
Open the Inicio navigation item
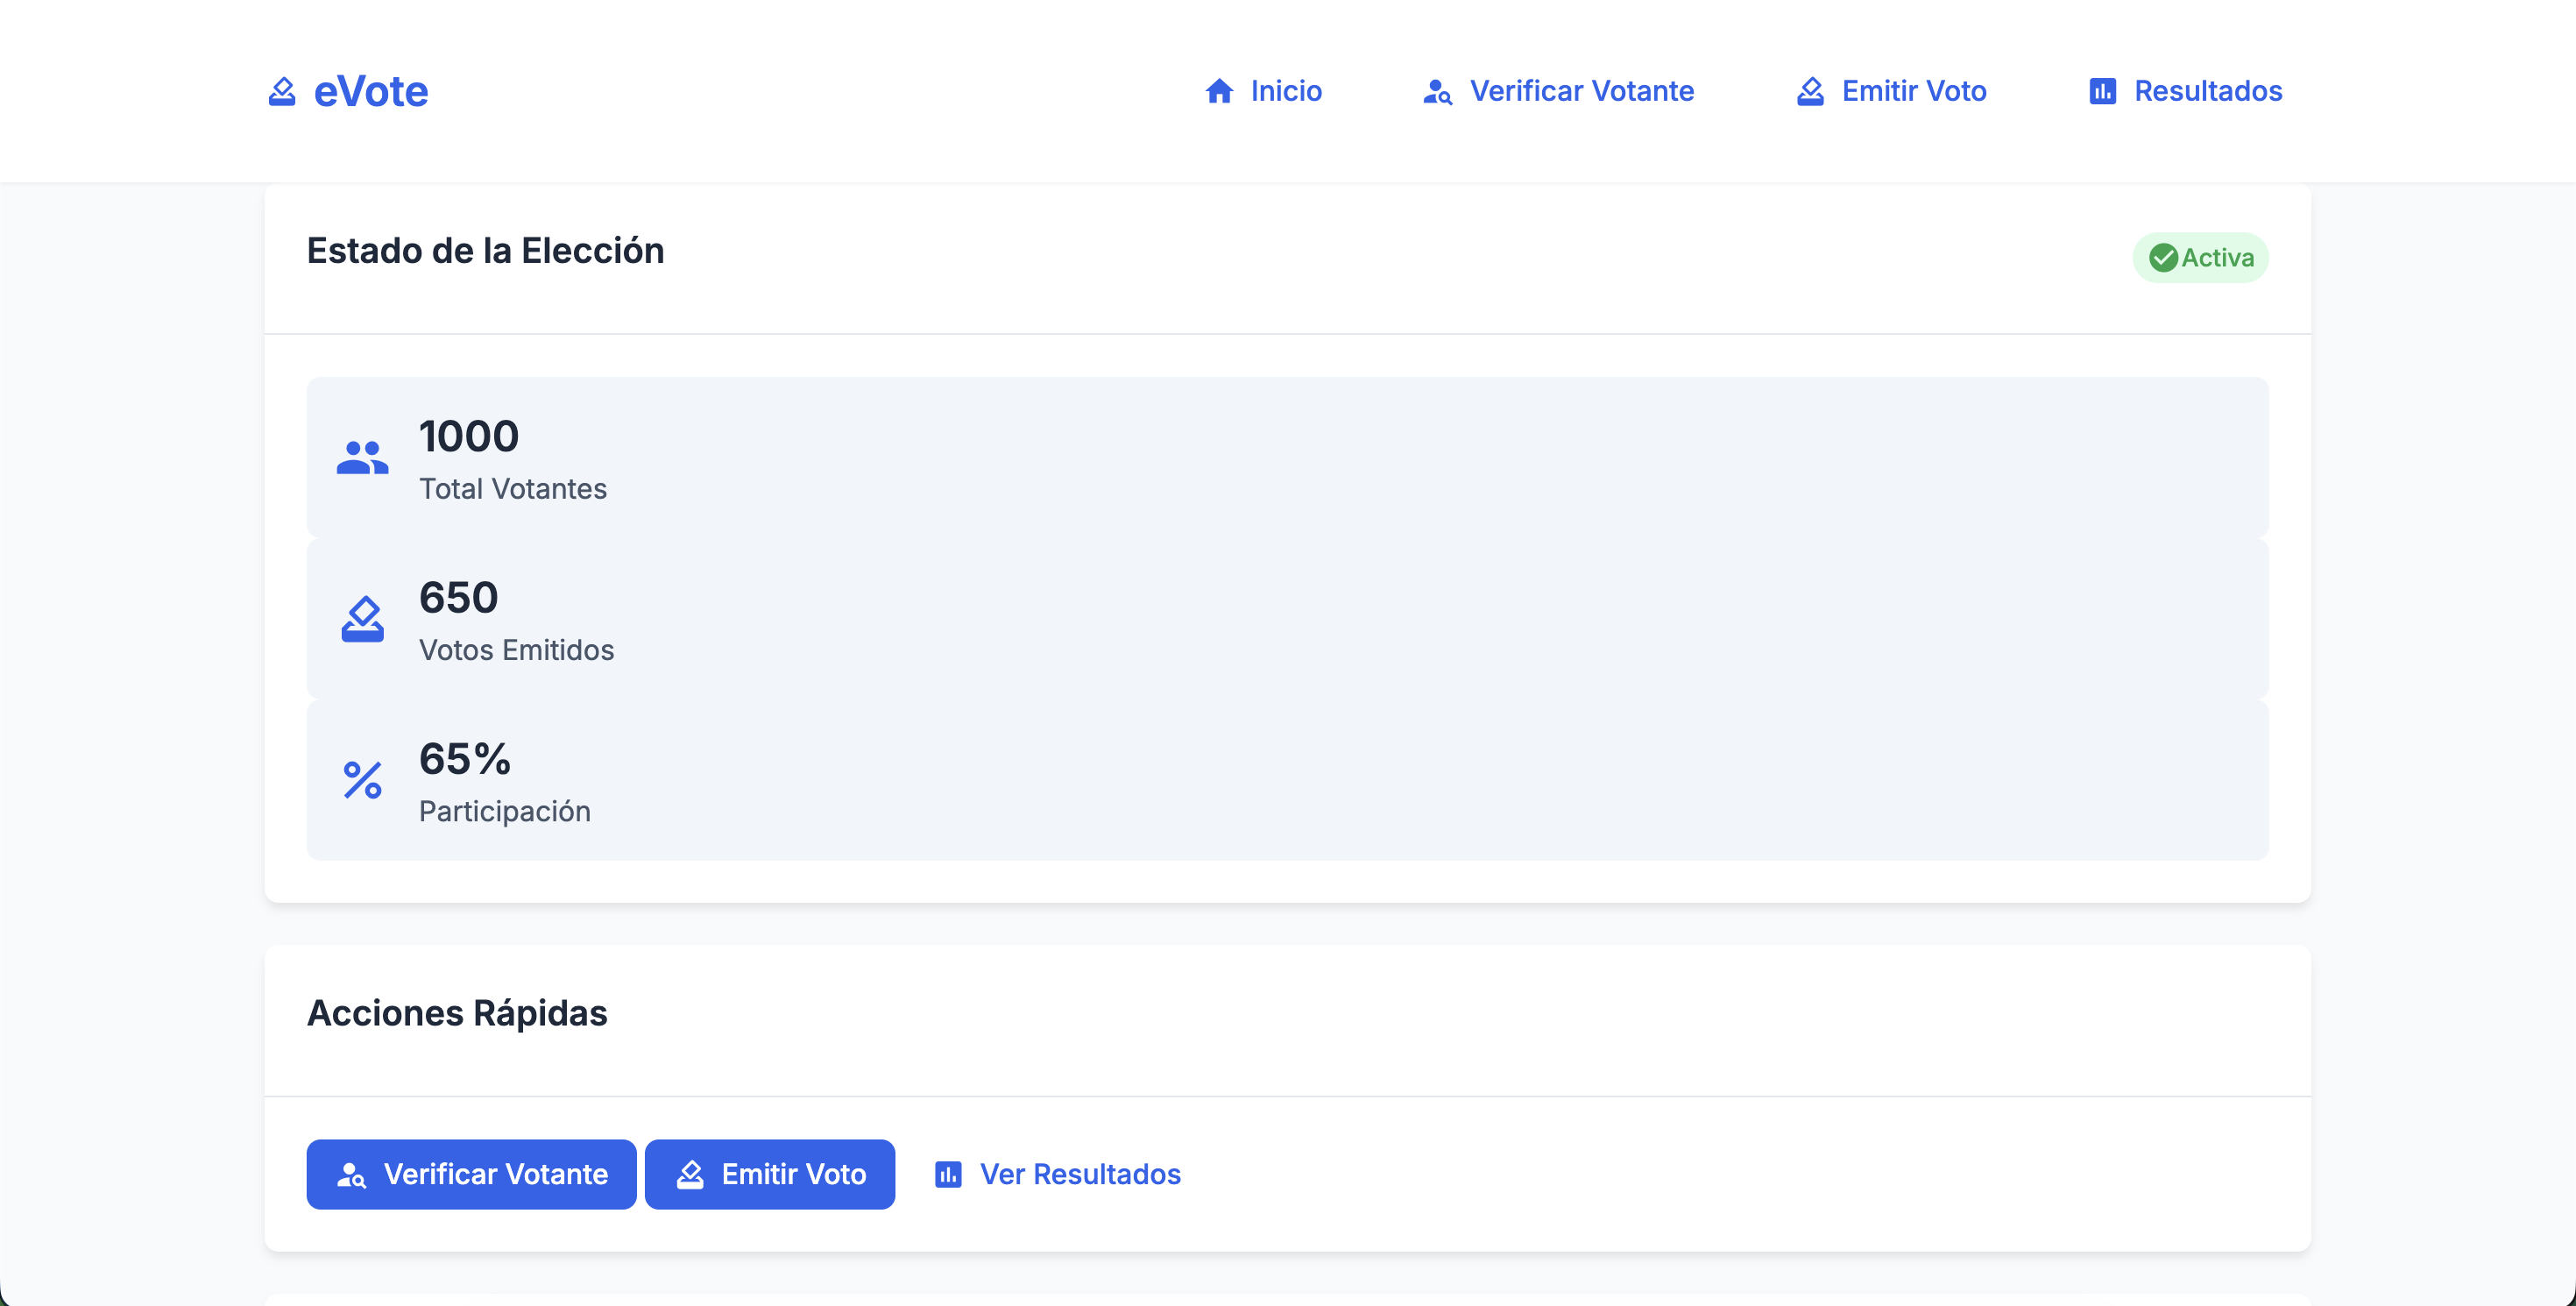click(1285, 91)
